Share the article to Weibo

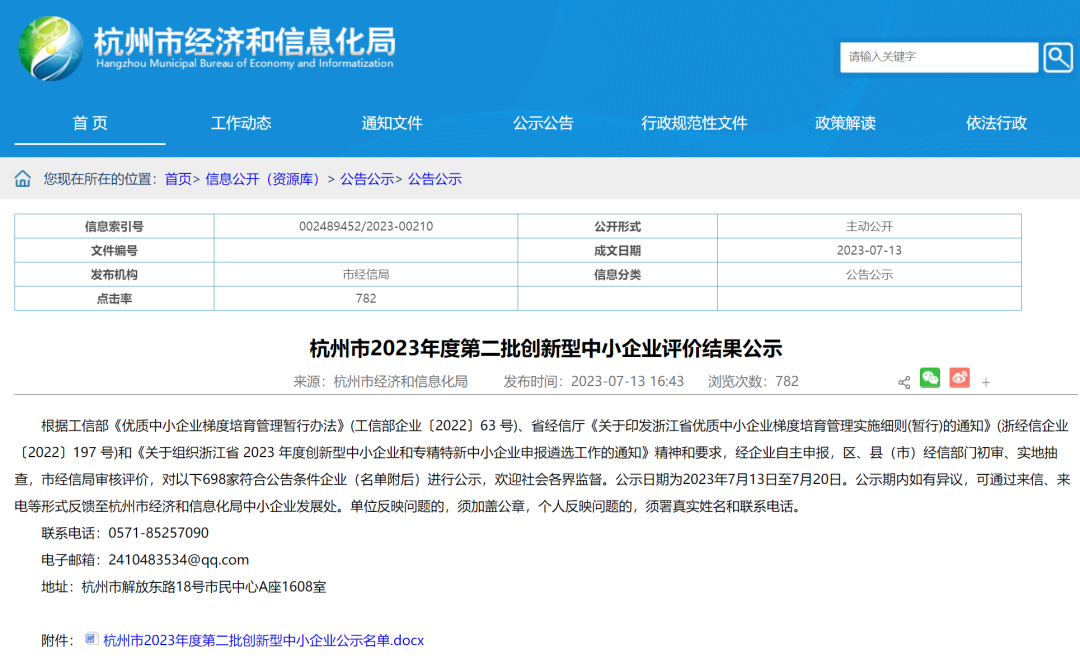point(958,379)
